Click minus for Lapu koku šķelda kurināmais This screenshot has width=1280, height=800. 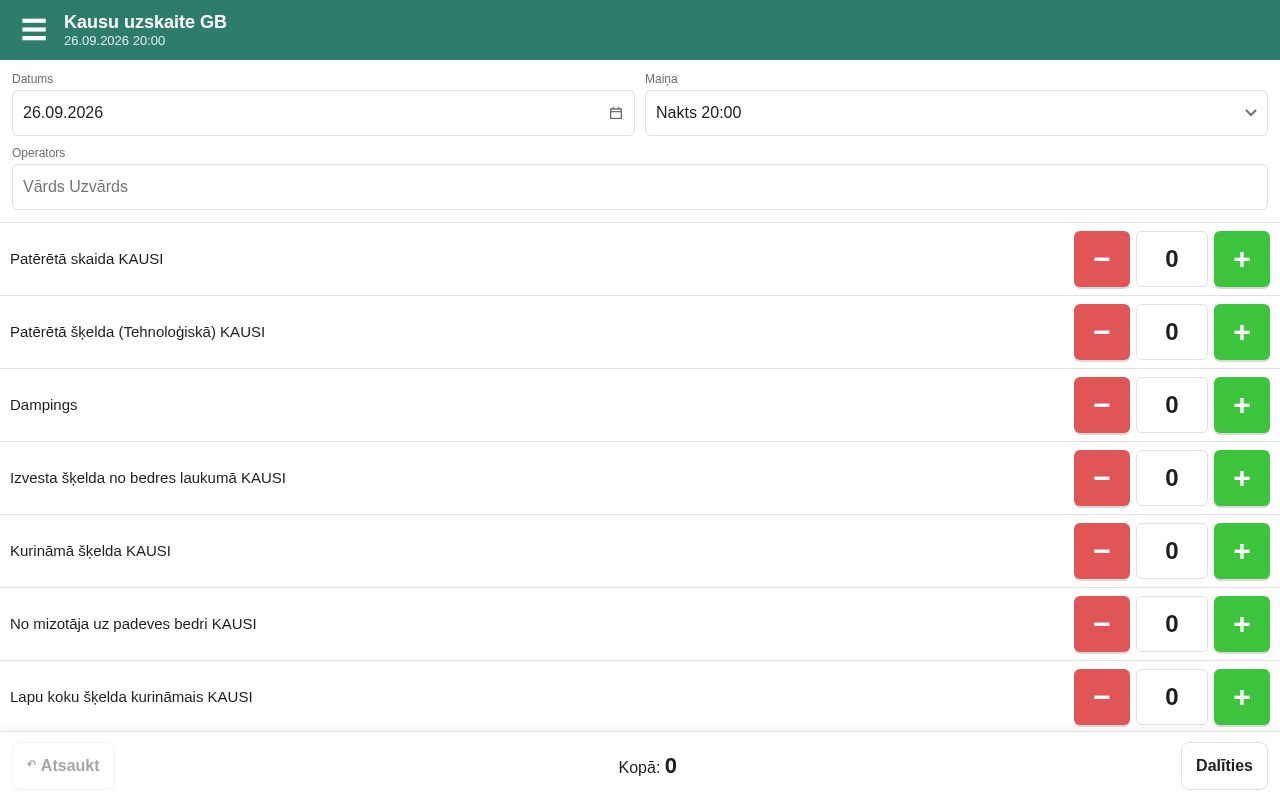(x=1102, y=697)
